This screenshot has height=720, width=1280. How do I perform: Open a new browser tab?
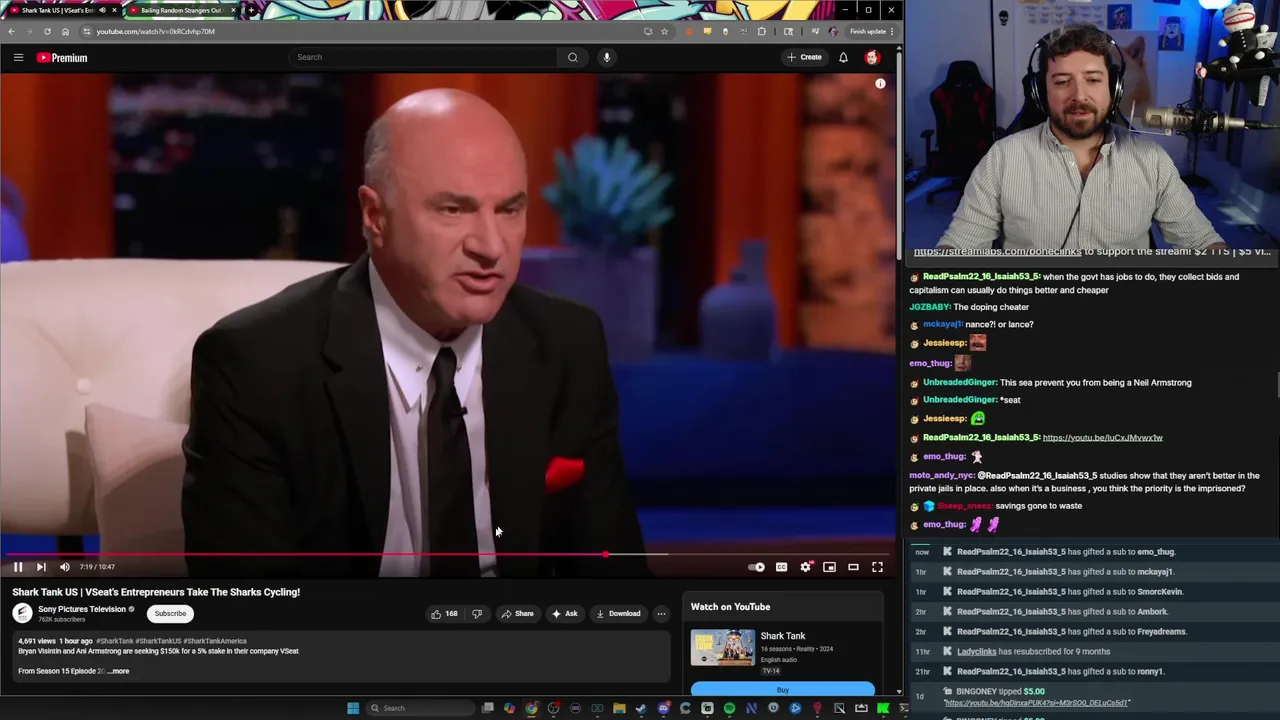pos(250,10)
